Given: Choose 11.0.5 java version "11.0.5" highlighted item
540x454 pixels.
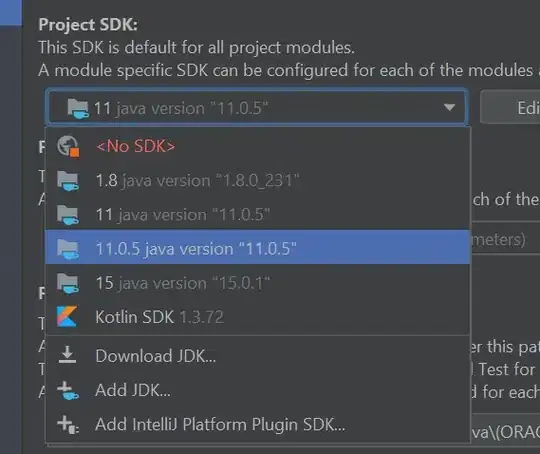Looking at the screenshot, I should pos(258,248).
